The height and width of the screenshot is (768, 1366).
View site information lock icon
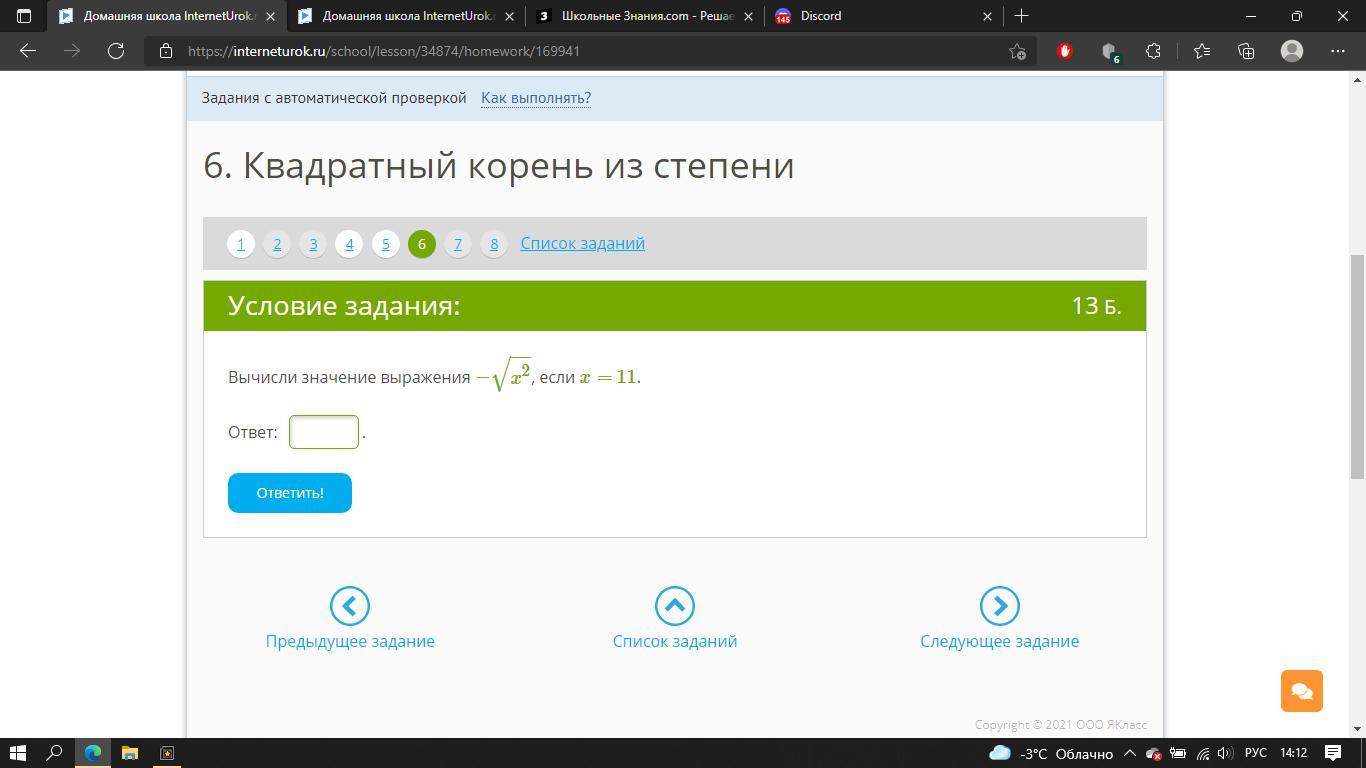166,51
